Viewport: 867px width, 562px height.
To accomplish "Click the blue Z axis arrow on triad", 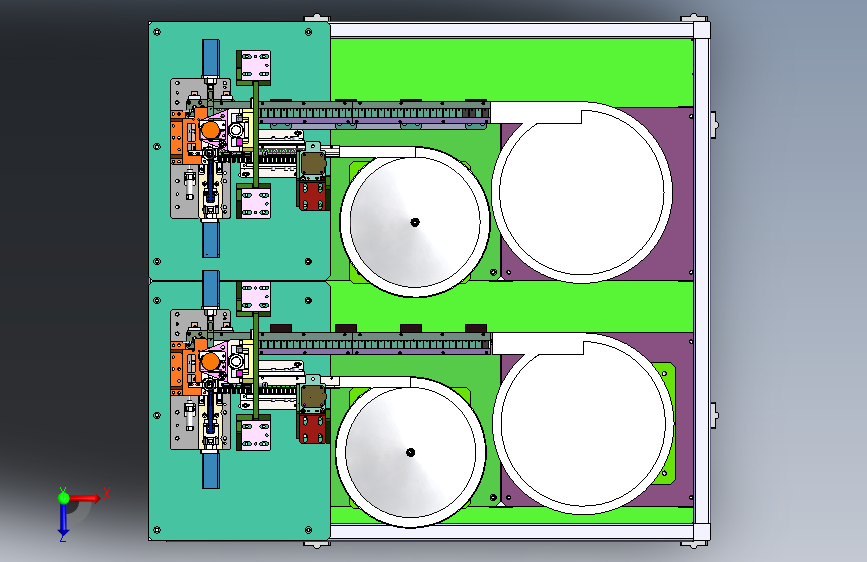I will (x=63, y=519).
